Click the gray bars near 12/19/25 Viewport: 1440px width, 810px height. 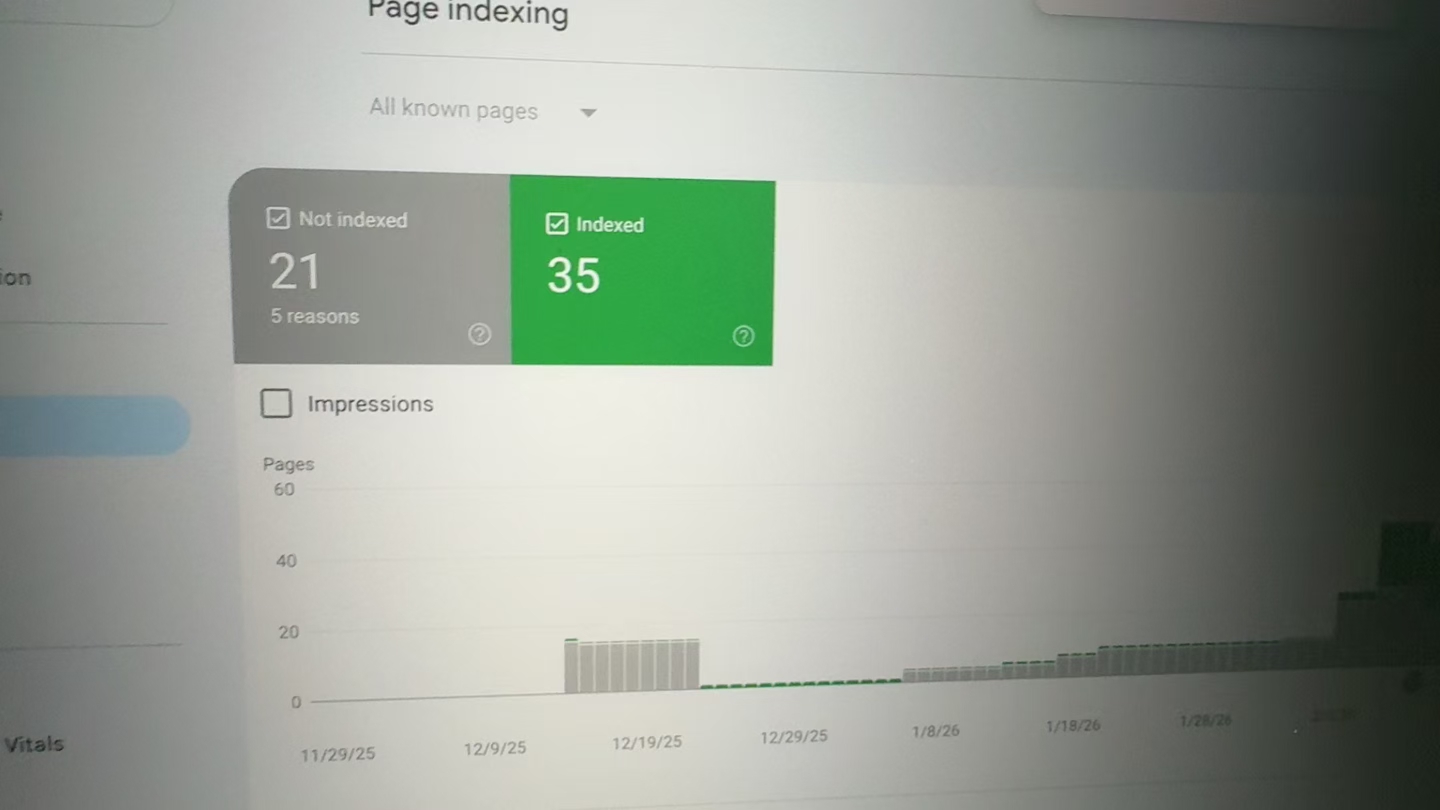point(631,666)
